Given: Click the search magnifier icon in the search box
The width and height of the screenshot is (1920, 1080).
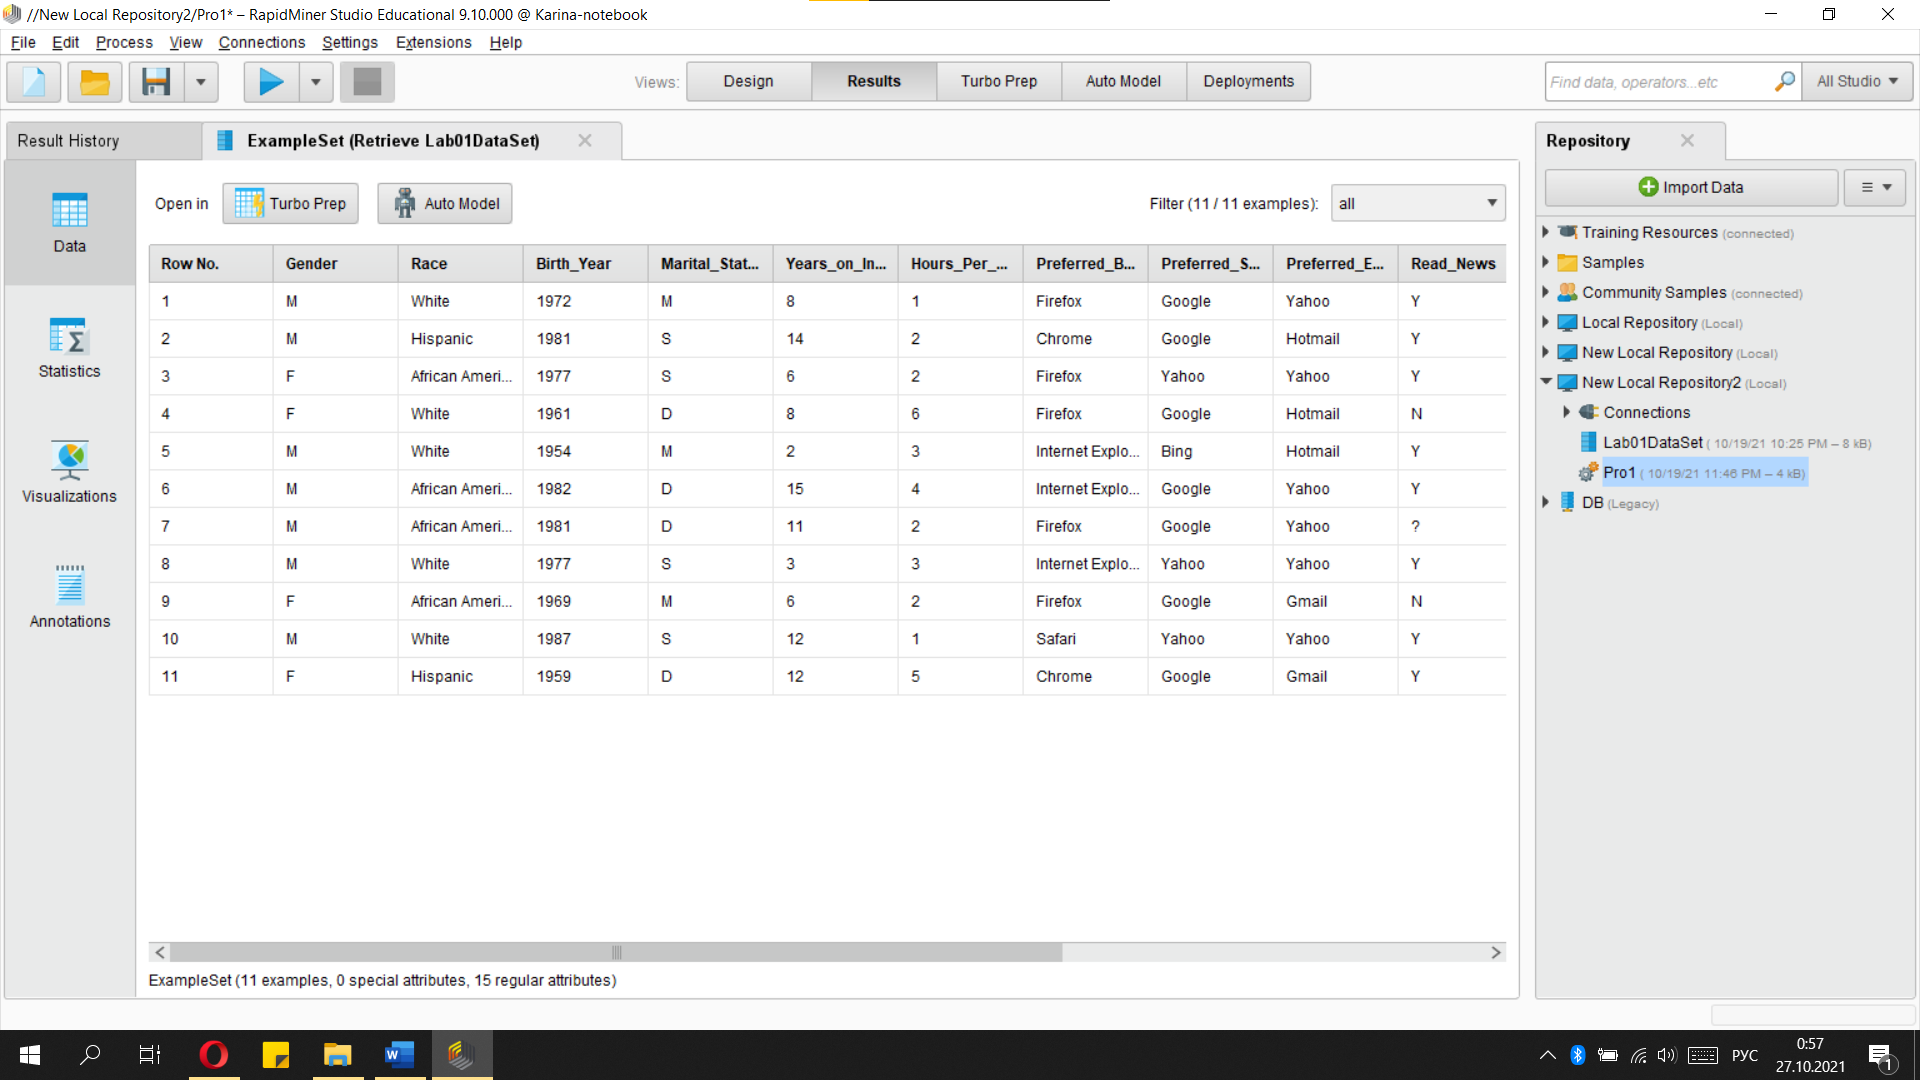Looking at the screenshot, I should click(1784, 82).
